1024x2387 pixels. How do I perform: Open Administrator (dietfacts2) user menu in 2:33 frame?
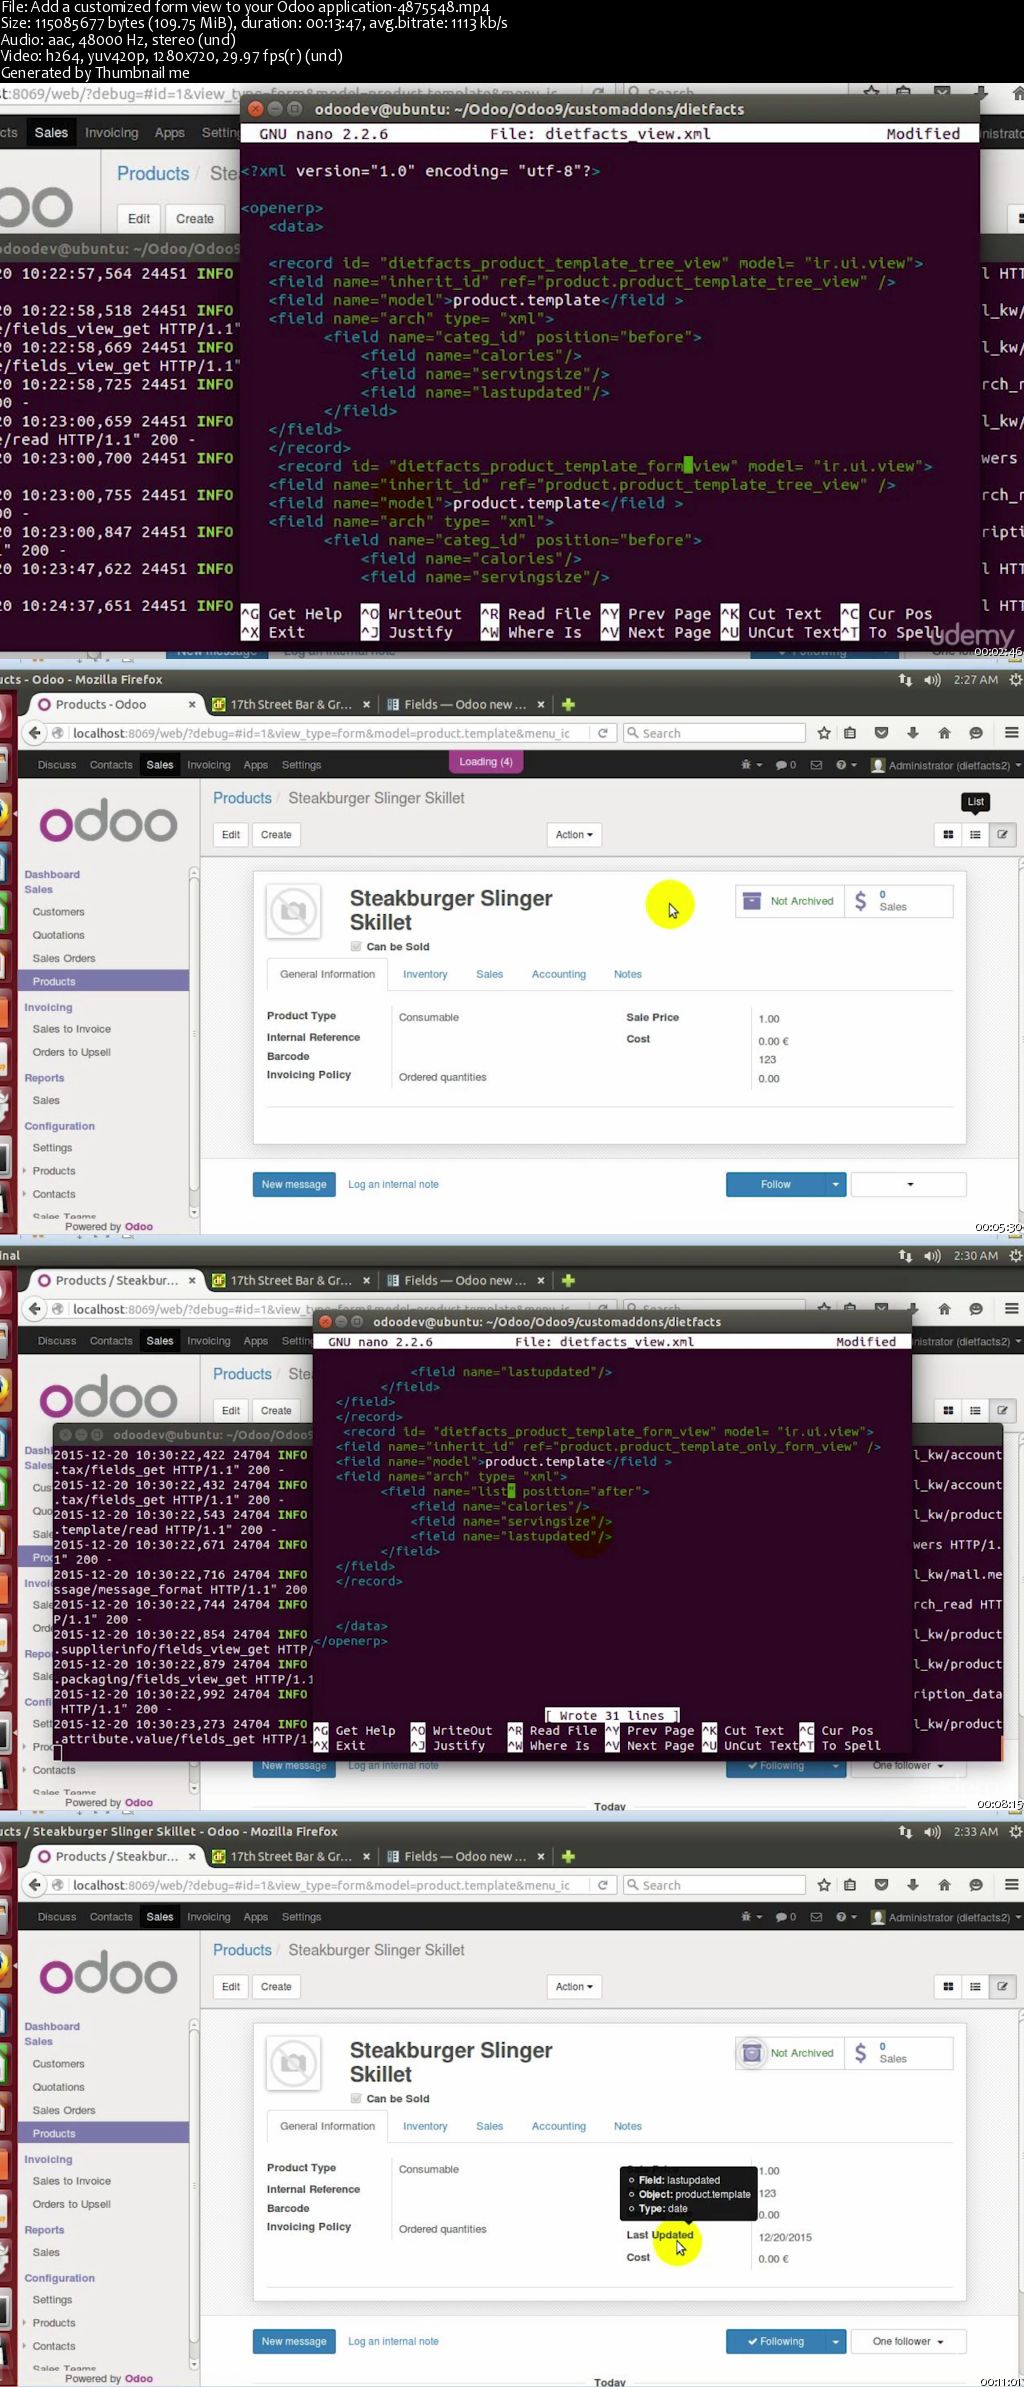945,1917
